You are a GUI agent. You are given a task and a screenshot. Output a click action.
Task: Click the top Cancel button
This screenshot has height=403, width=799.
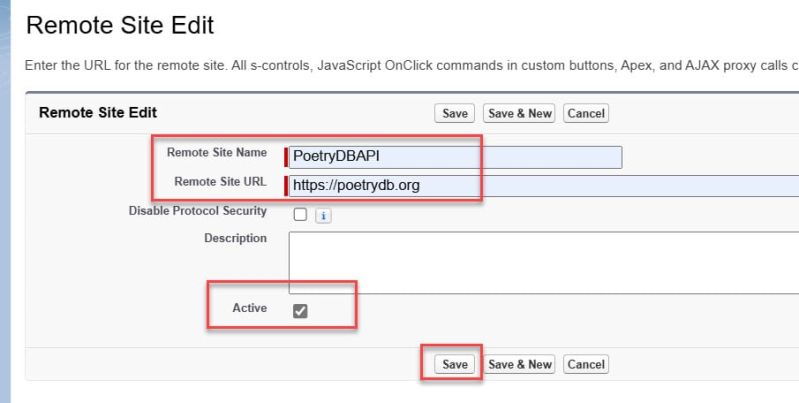click(x=586, y=113)
